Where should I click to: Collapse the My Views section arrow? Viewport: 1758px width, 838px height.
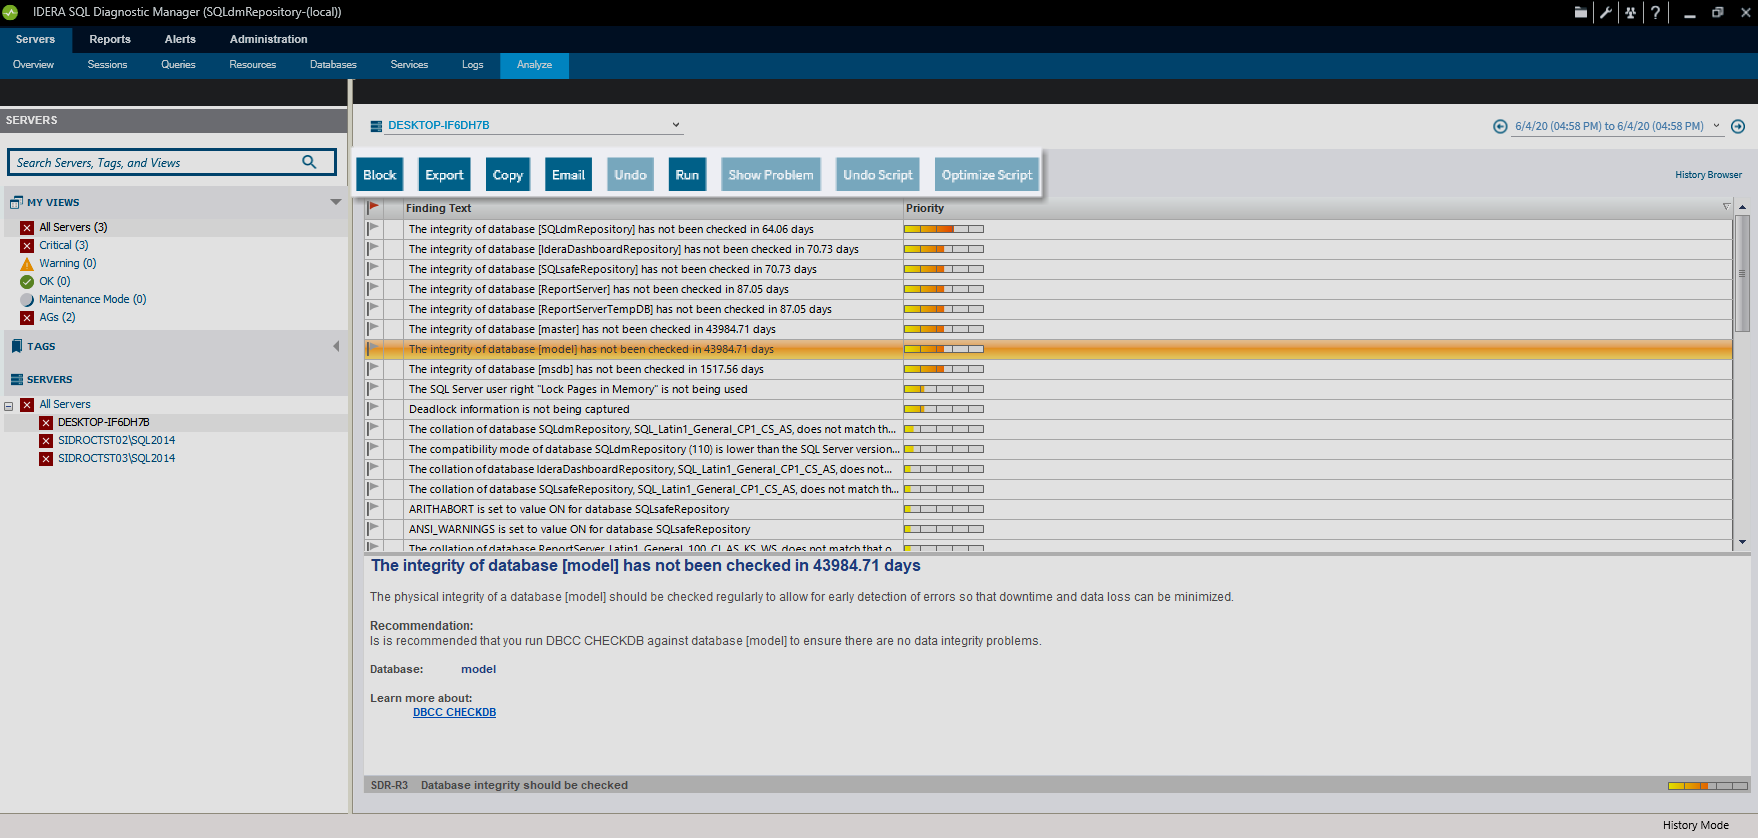pyautogui.click(x=336, y=202)
